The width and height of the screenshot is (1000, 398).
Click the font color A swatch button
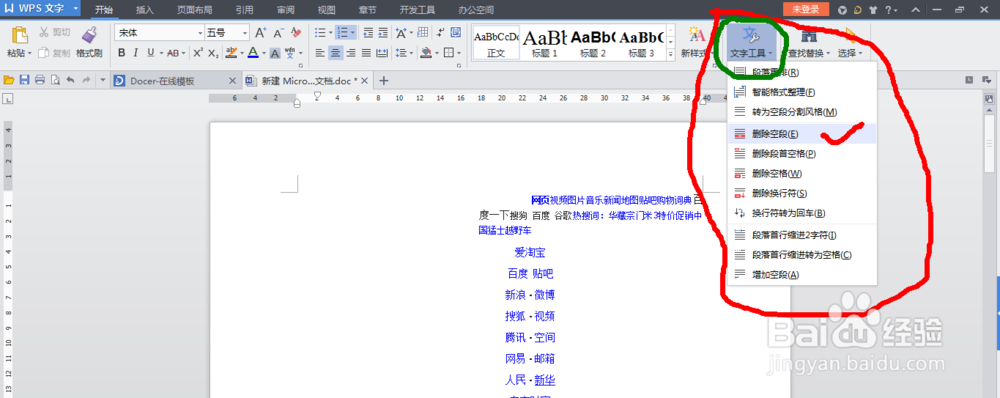coord(253,53)
